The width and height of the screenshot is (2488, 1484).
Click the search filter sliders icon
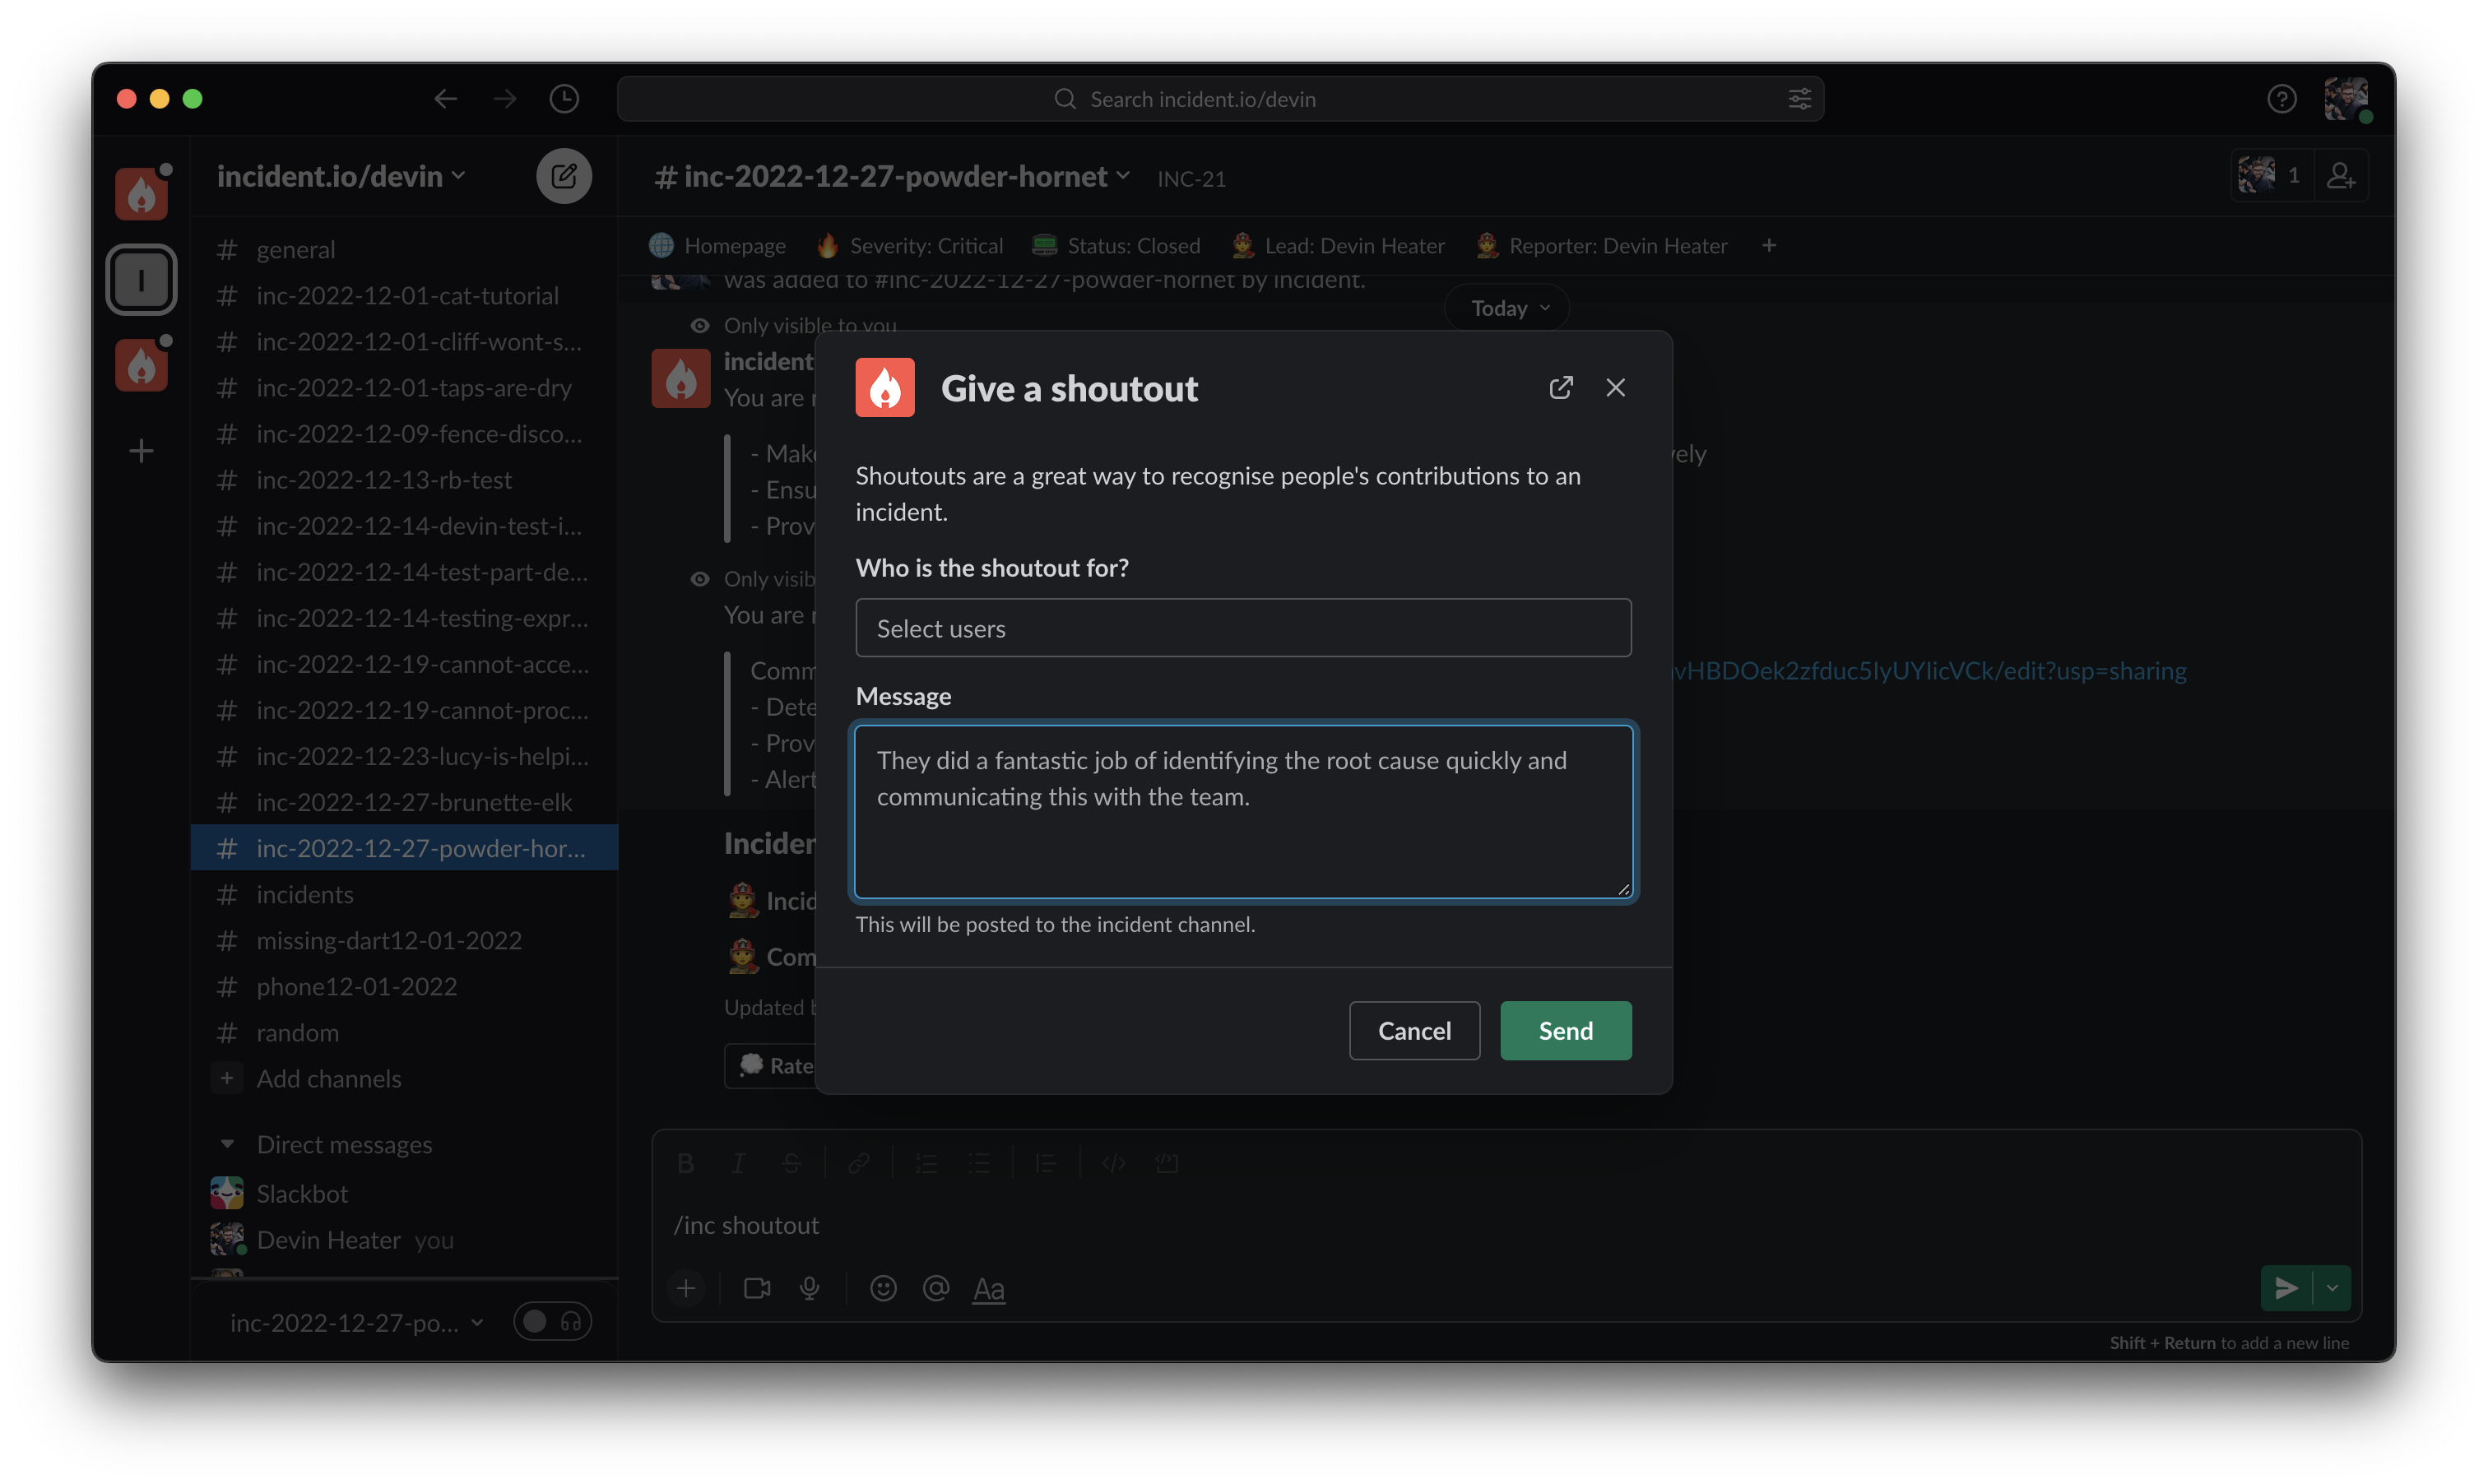1799,99
